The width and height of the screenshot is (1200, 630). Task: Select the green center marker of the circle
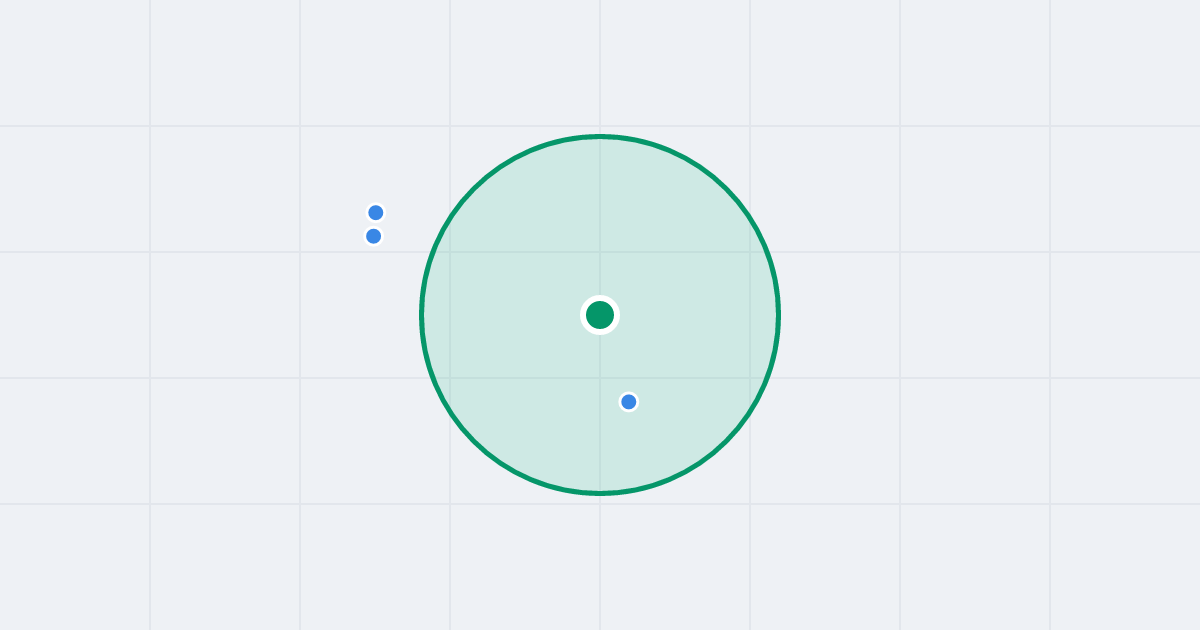[600, 315]
